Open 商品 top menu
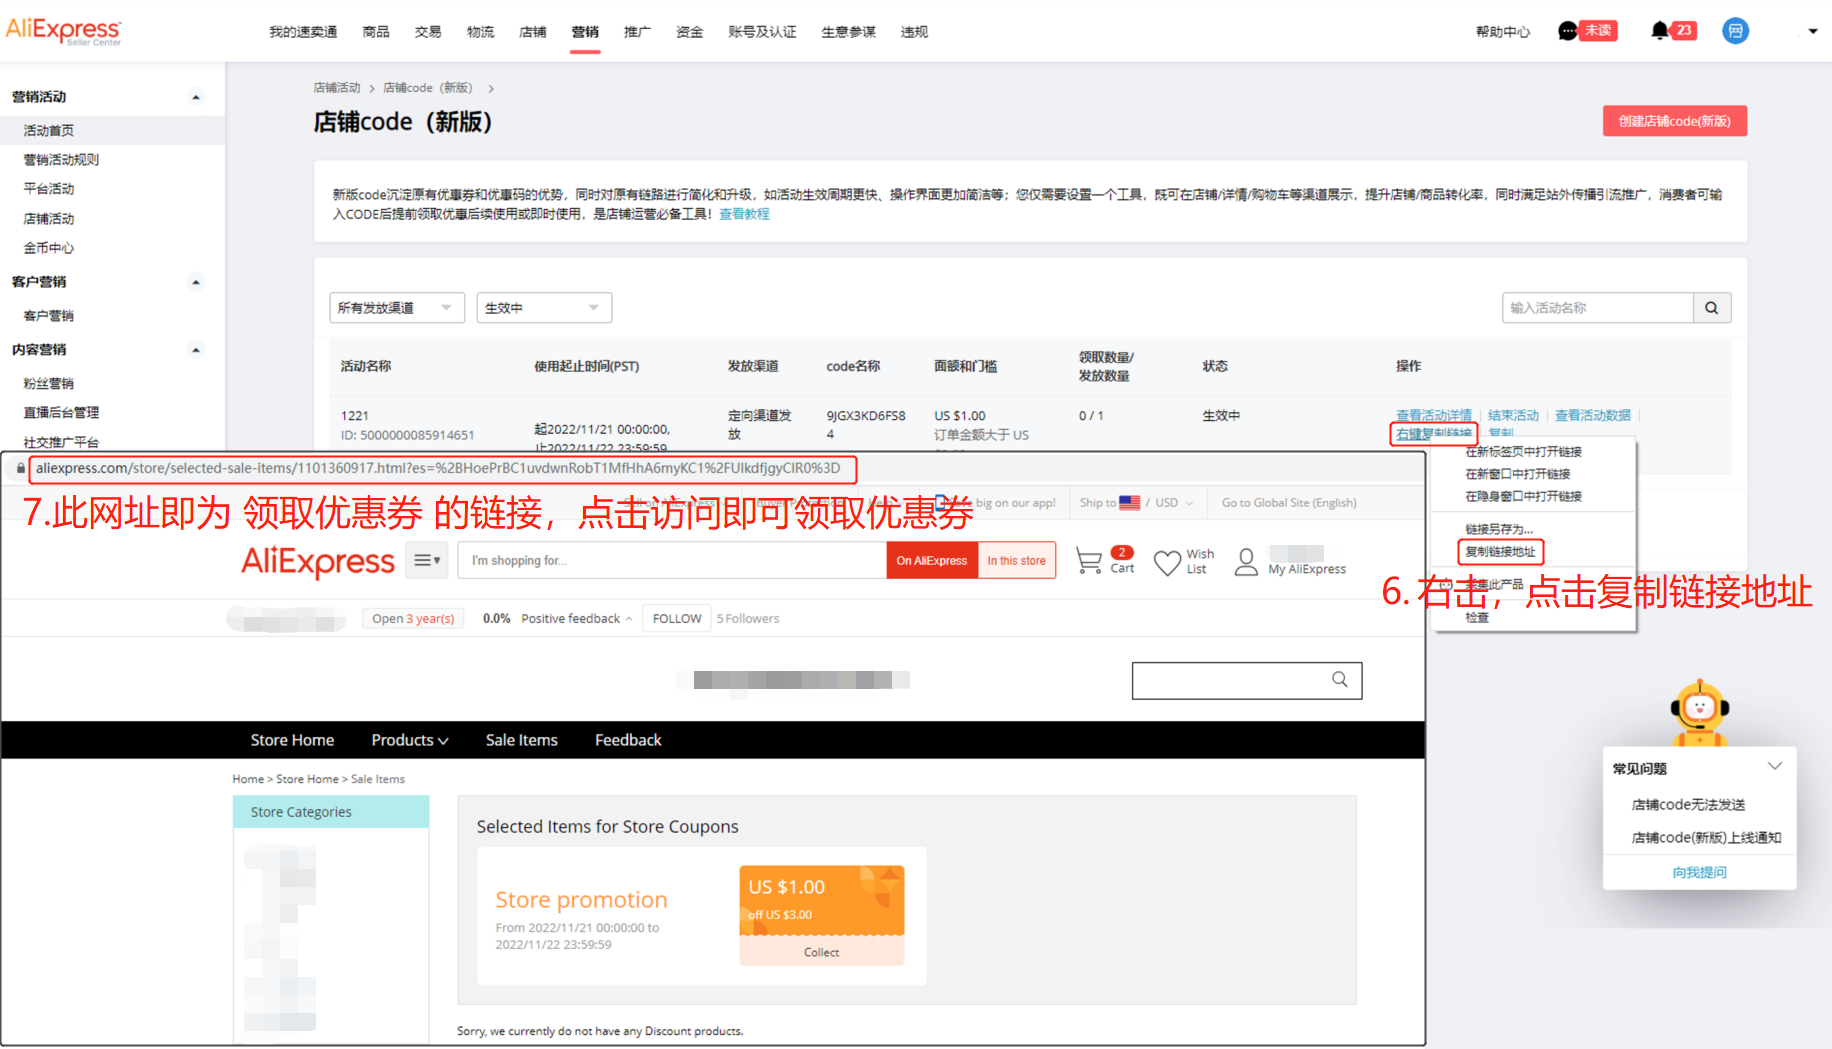This screenshot has width=1832, height=1049. (376, 32)
